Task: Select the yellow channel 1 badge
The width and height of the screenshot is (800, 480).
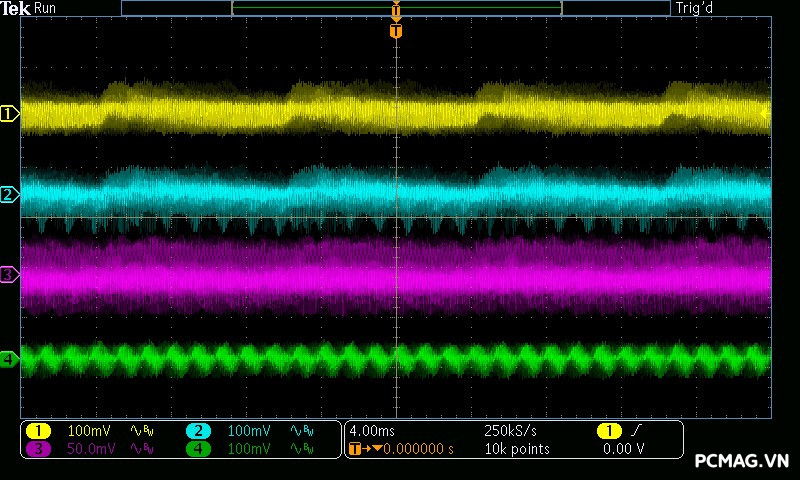Action: pyautogui.click(x=37, y=430)
